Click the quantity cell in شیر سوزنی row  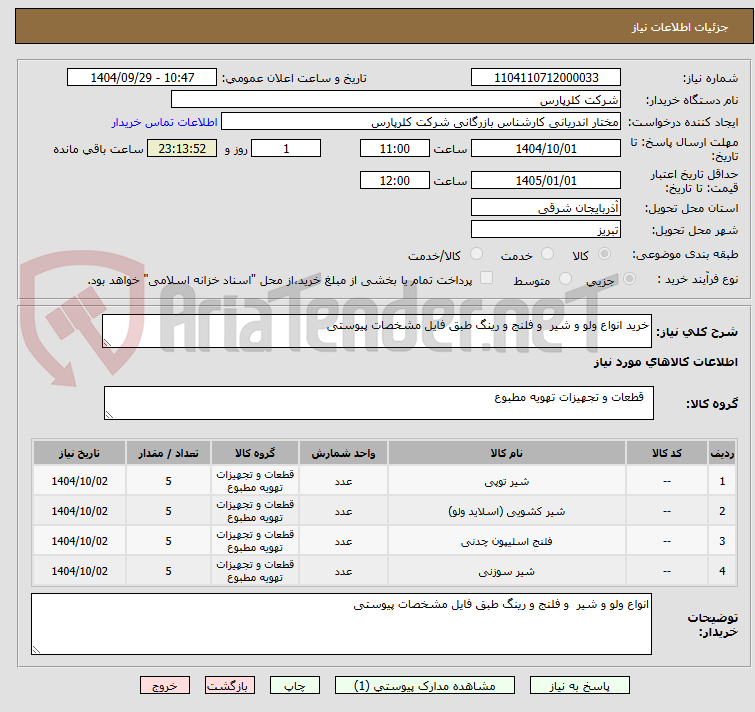point(168,571)
